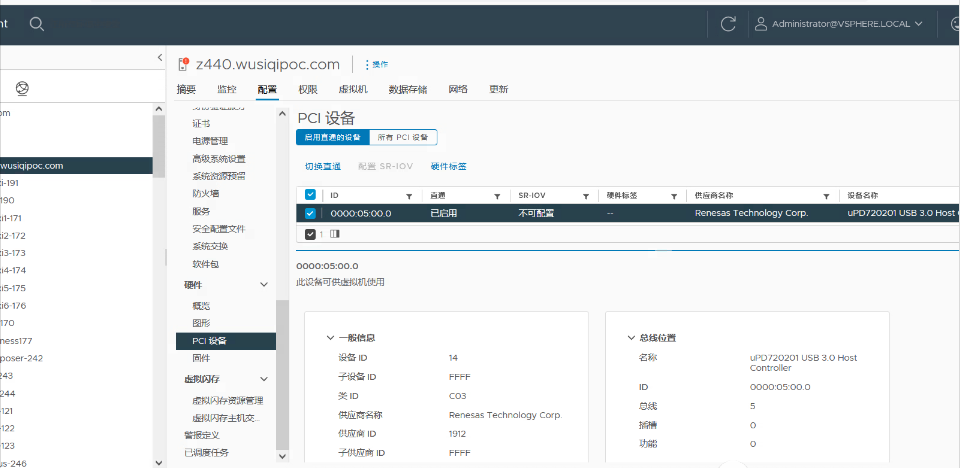Open the 虚拟机 tab
960x468 pixels.
[x=353, y=89]
